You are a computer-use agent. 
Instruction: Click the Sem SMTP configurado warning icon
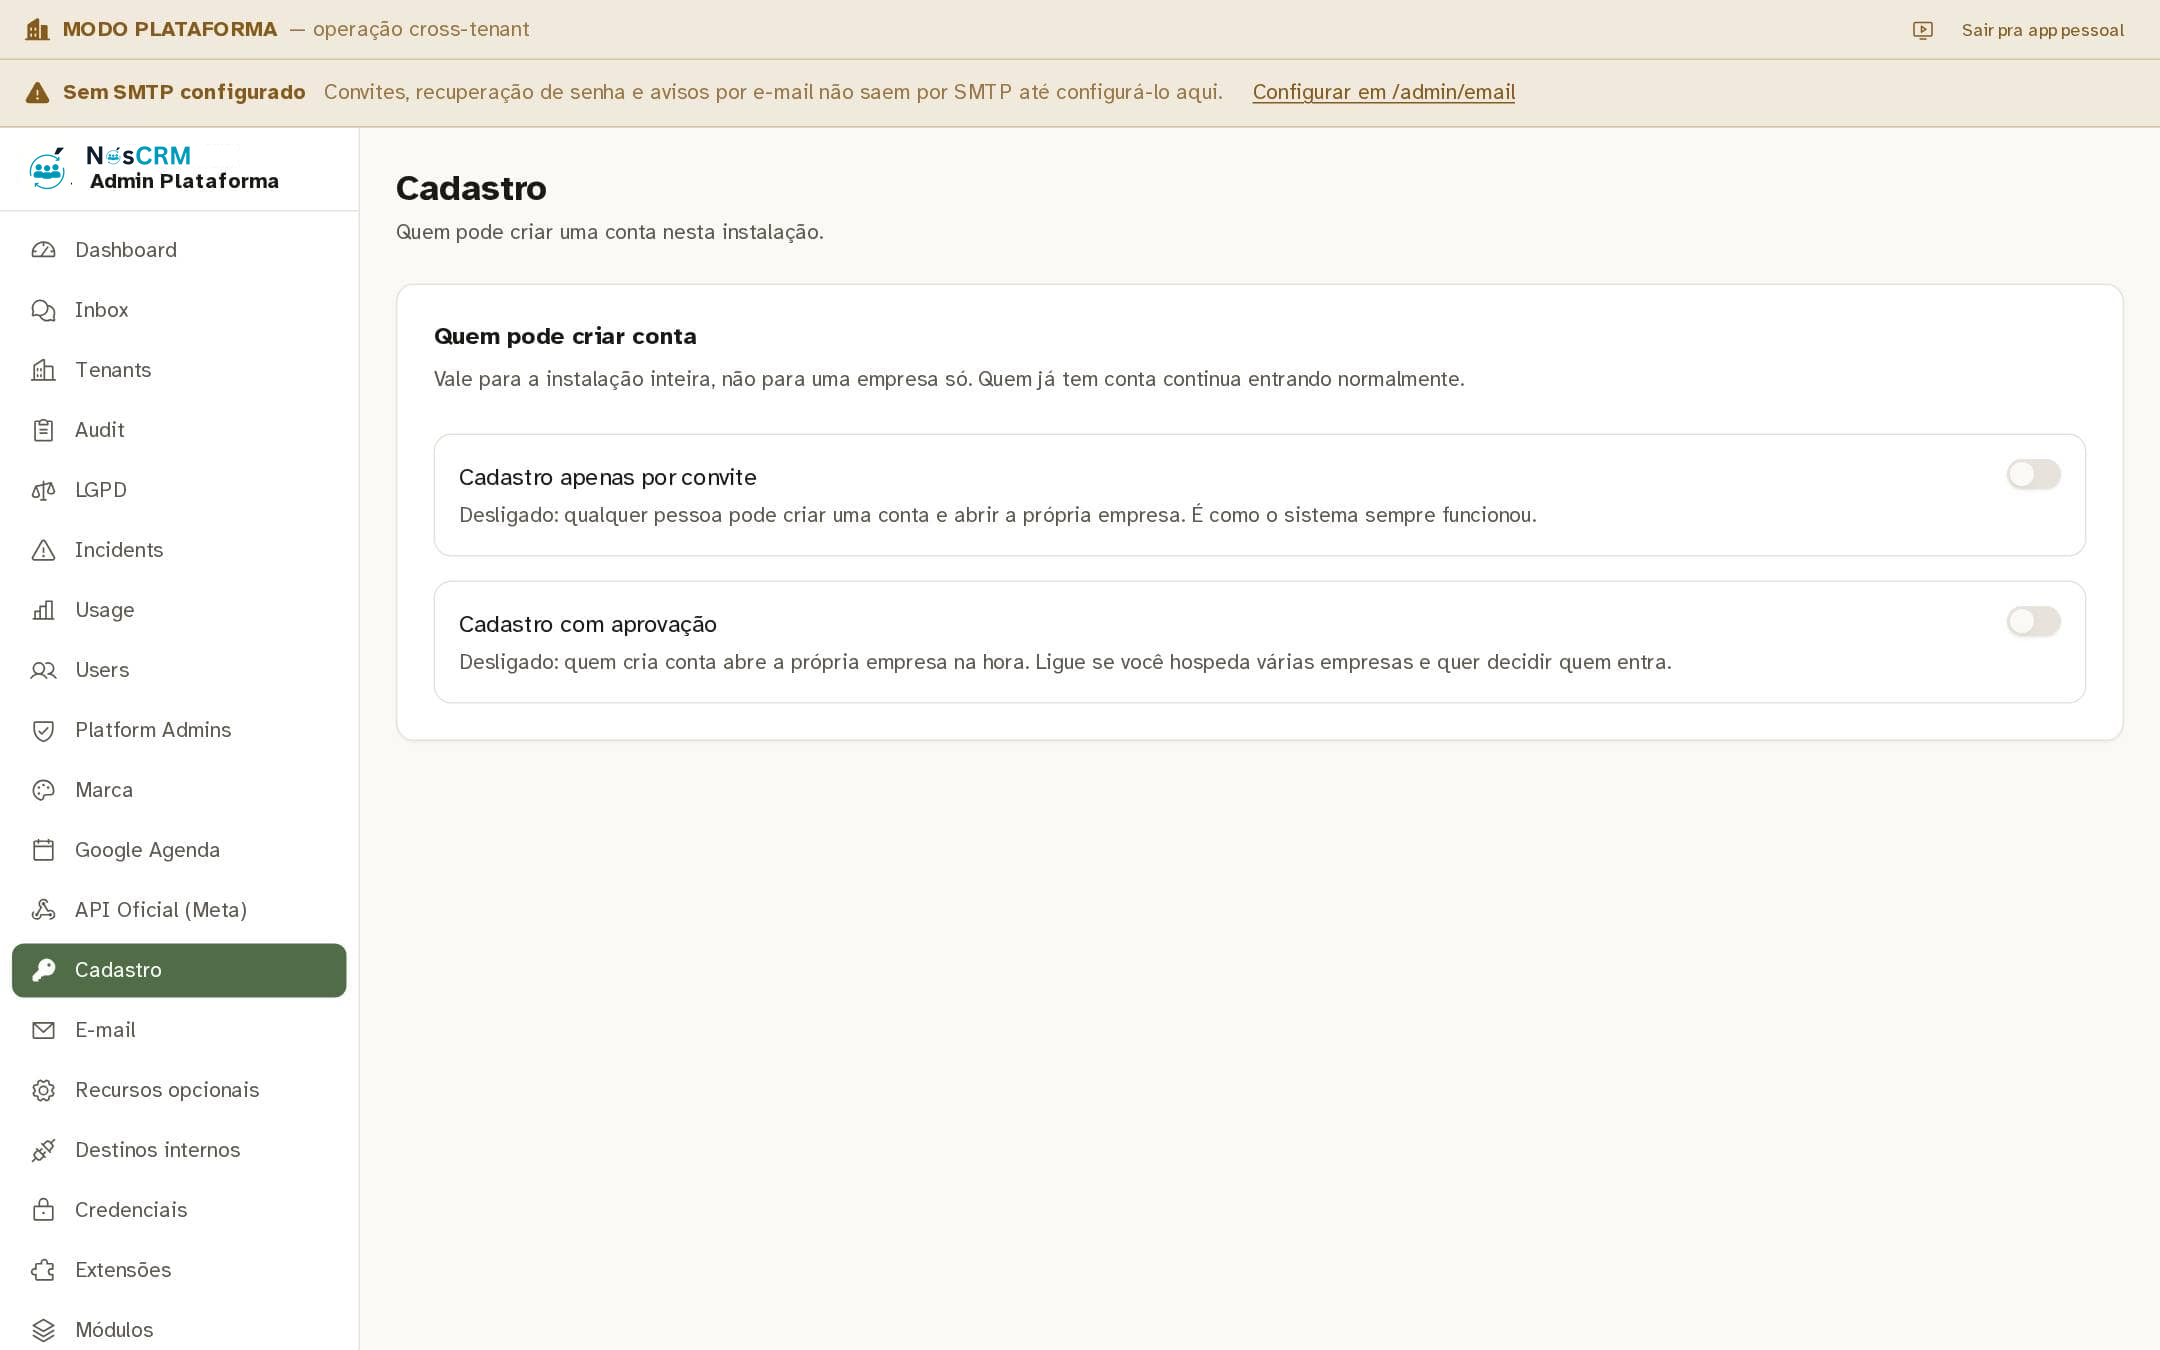pyautogui.click(x=37, y=93)
